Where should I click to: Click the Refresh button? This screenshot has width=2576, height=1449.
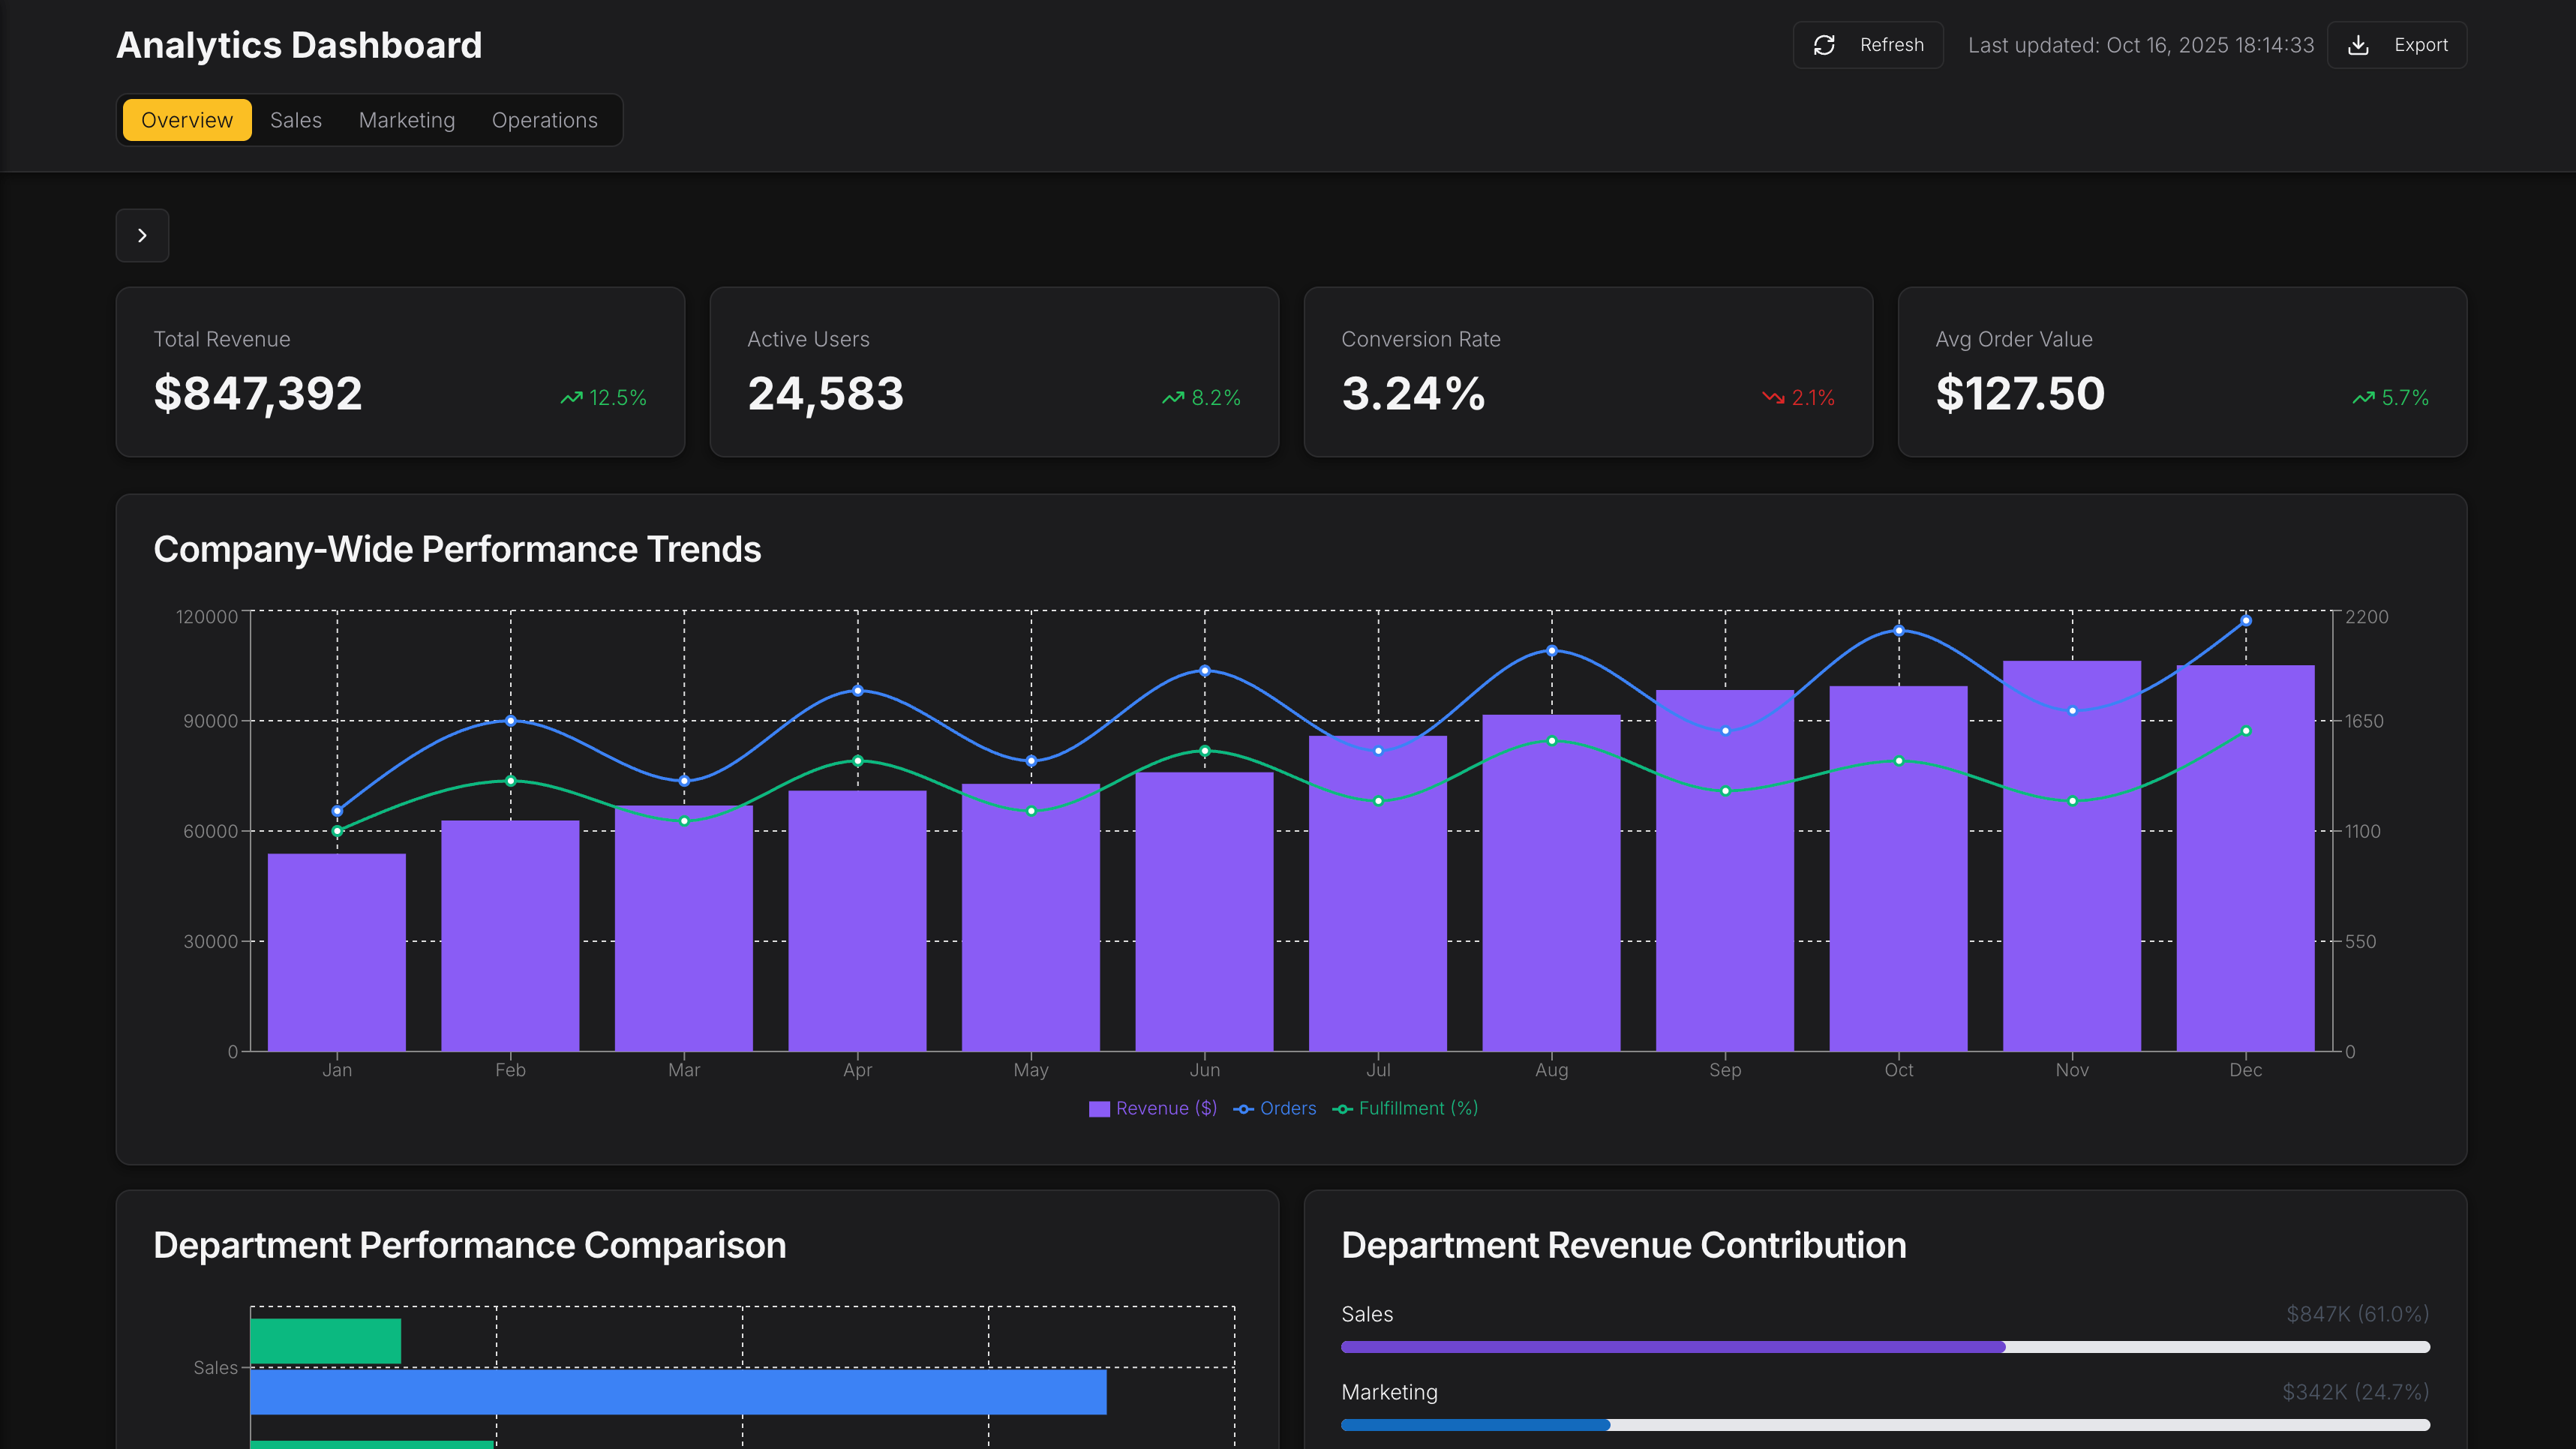tap(1868, 45)
